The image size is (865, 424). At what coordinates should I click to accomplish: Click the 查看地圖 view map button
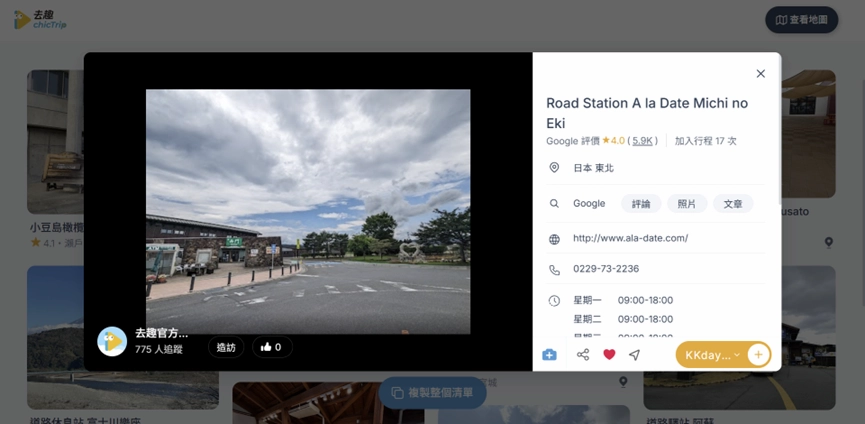point(802,20)
